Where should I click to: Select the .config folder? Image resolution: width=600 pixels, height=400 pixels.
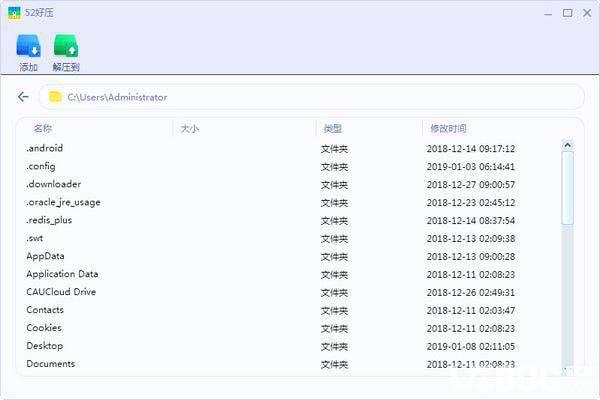pyautogui.click(x=41, y=166)
